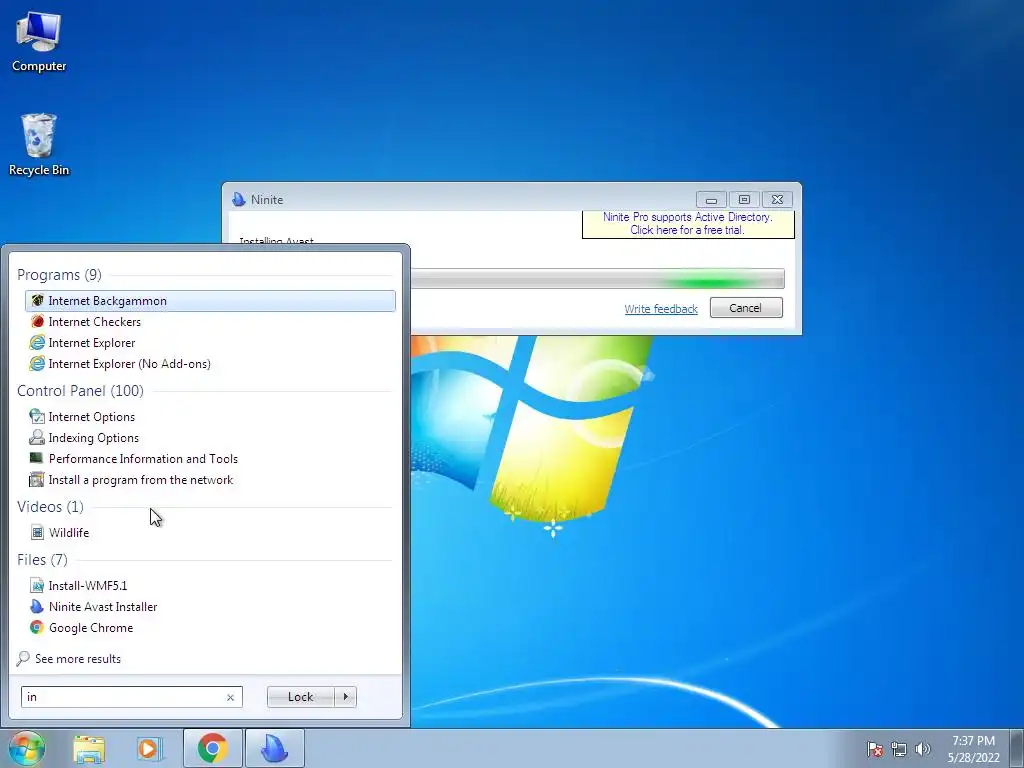The height and width of the screenshot is (768, 1024).
Task: Select the Recycle Bin desktop icon
Action: pyautogui.click(x=39, y=145)
